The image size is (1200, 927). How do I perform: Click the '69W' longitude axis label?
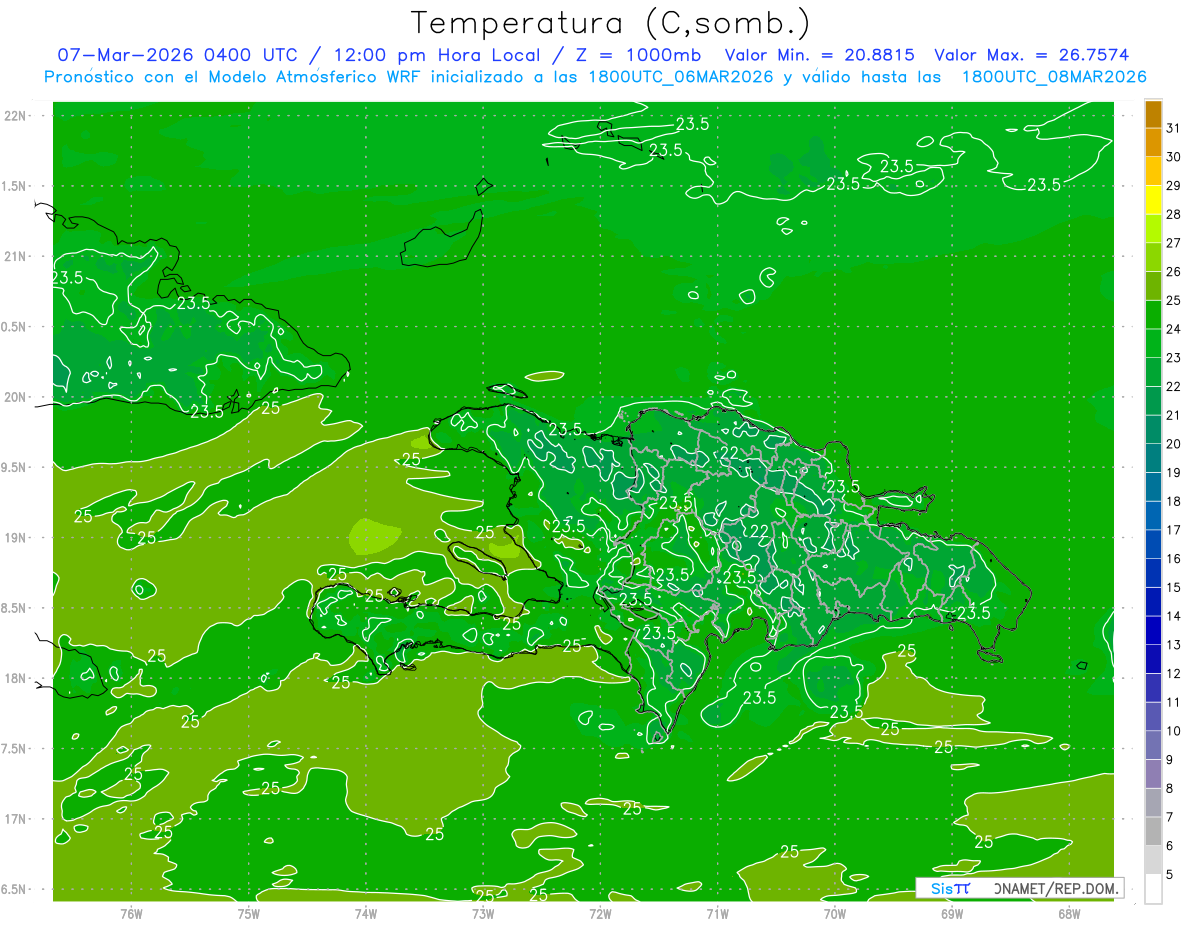tap(951, 913)
